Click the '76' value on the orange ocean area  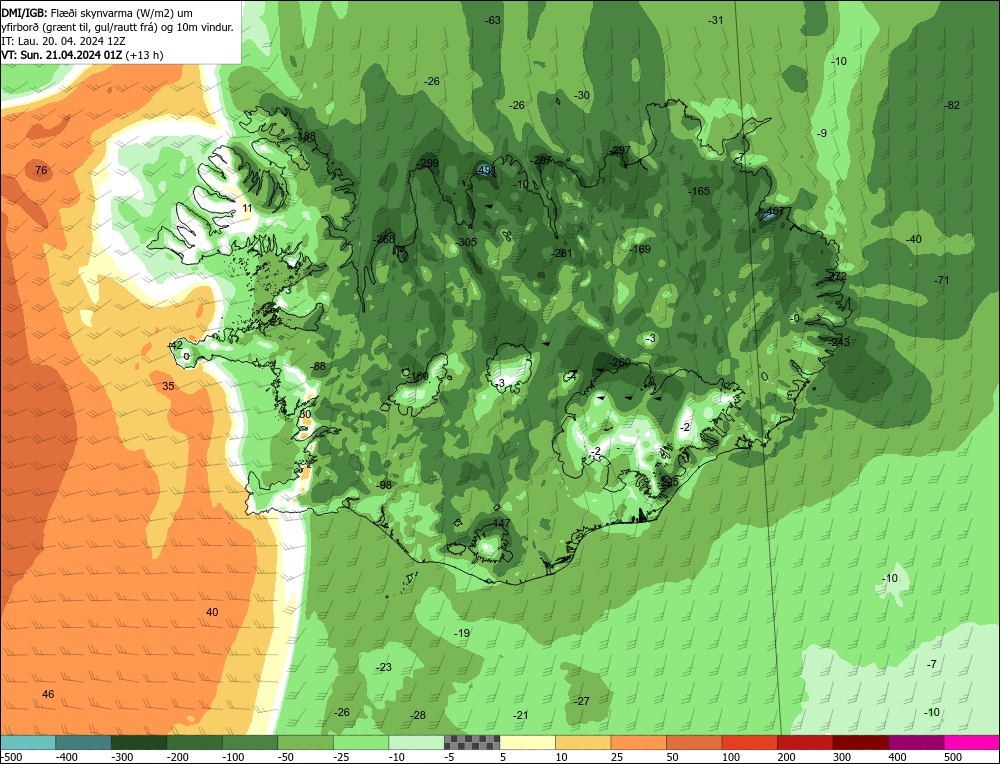coord(41,170)
